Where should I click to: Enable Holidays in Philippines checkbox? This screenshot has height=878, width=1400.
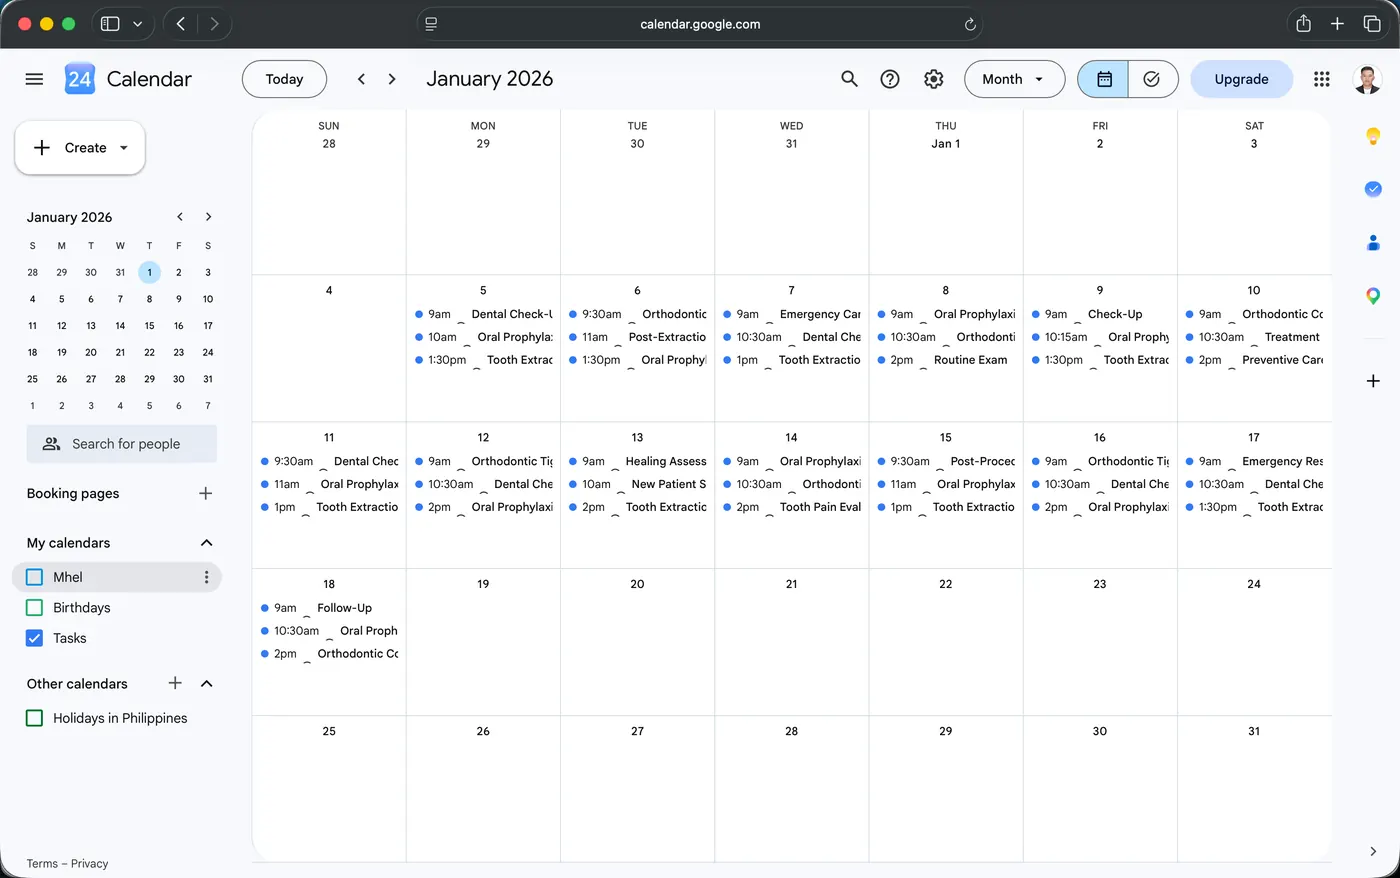pyautogui.click(x=34, y=718)
